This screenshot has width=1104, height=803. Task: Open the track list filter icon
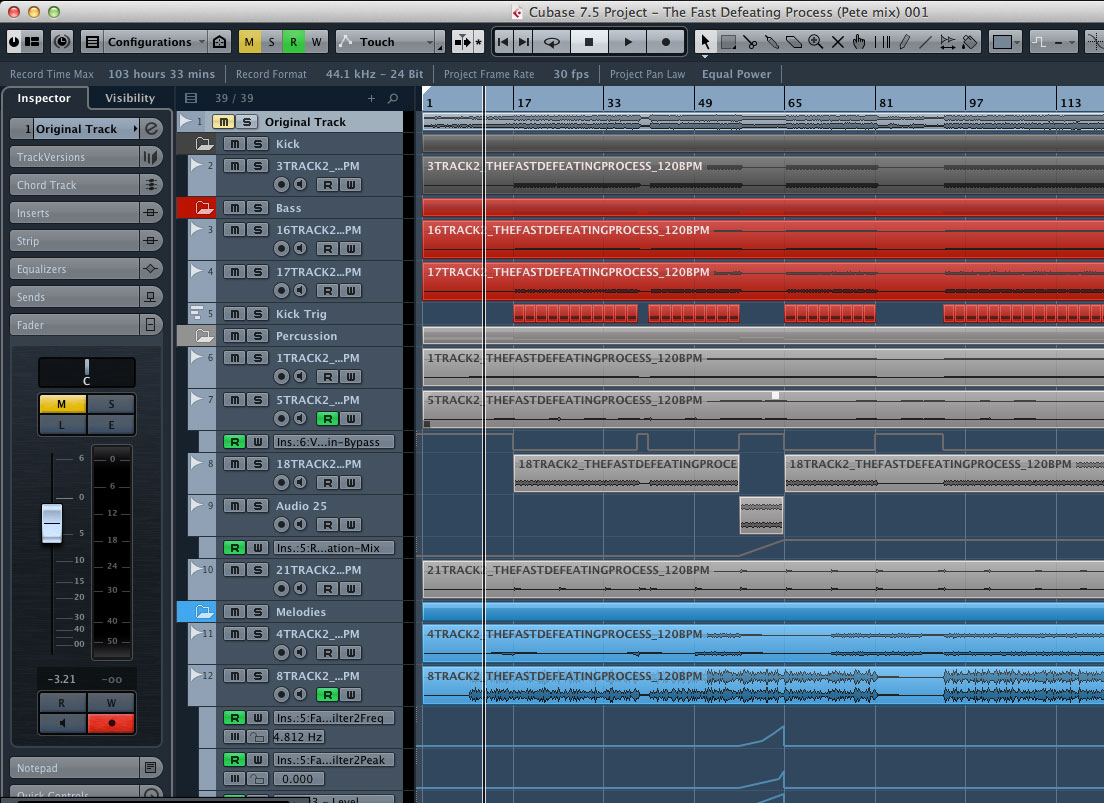tap(191, 99)
